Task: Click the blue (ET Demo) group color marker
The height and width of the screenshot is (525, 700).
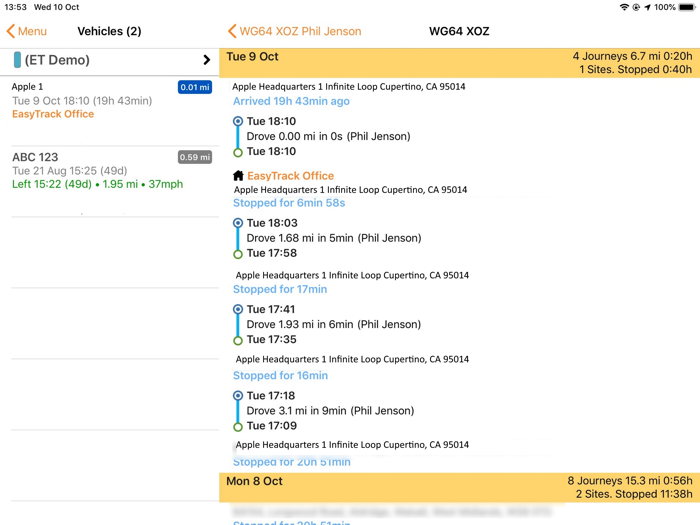Action: tap(17, 60)
